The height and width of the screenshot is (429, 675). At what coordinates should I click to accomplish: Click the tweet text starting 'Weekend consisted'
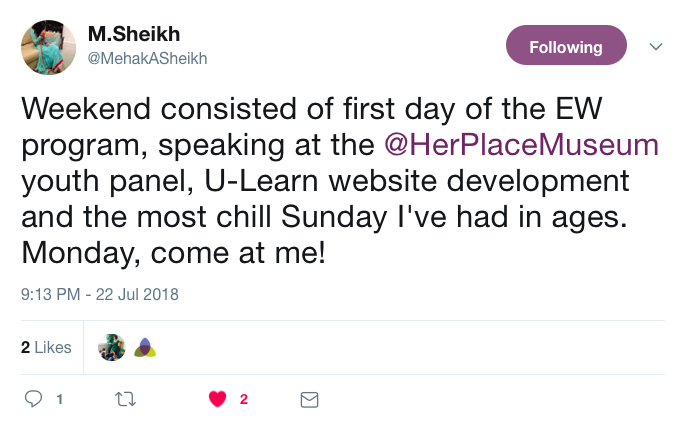pyautogui.click(x=340, y=181)
